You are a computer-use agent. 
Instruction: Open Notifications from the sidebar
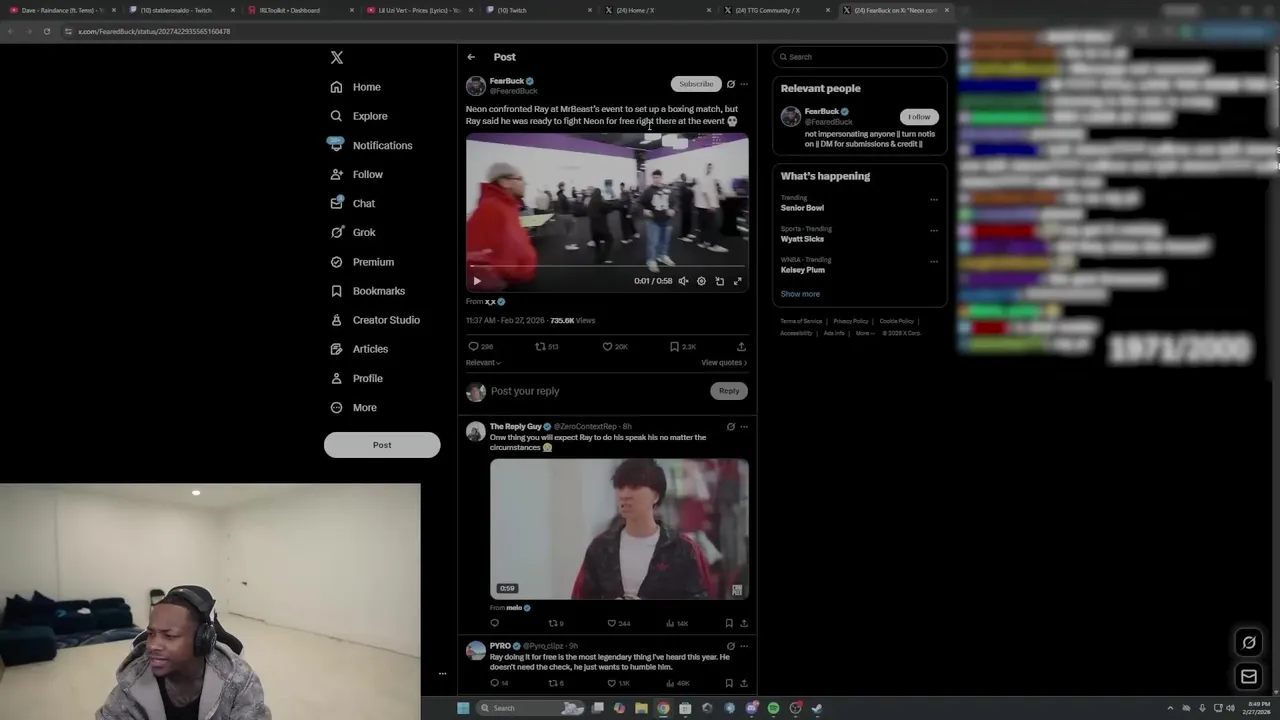coord(371,145)
